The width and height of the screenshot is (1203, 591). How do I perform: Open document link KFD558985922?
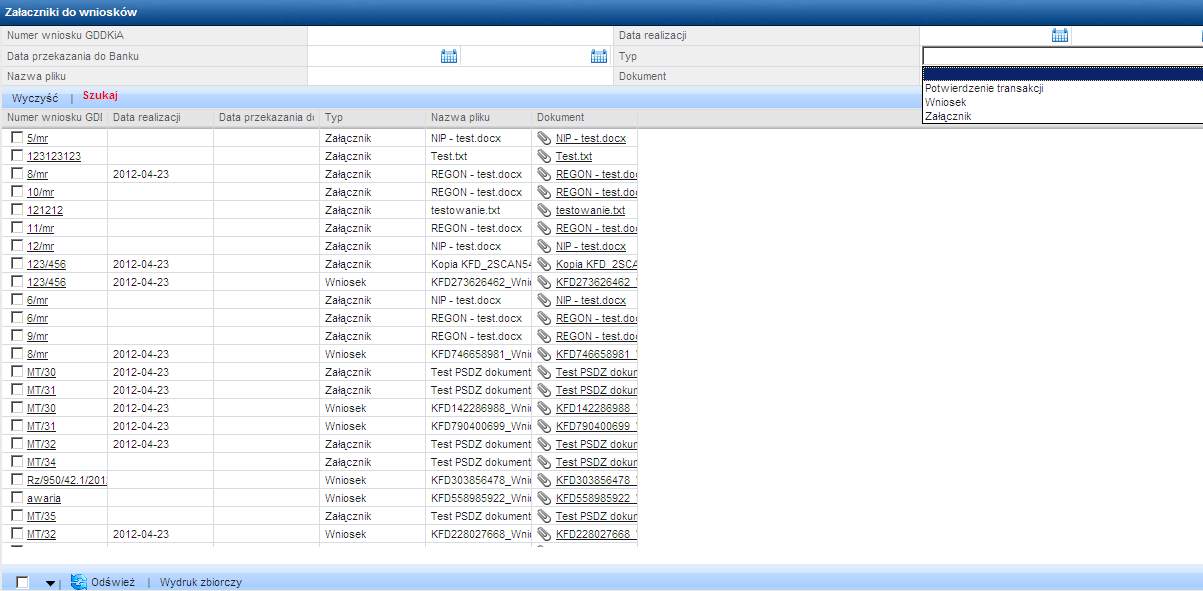tap(596, 498)
